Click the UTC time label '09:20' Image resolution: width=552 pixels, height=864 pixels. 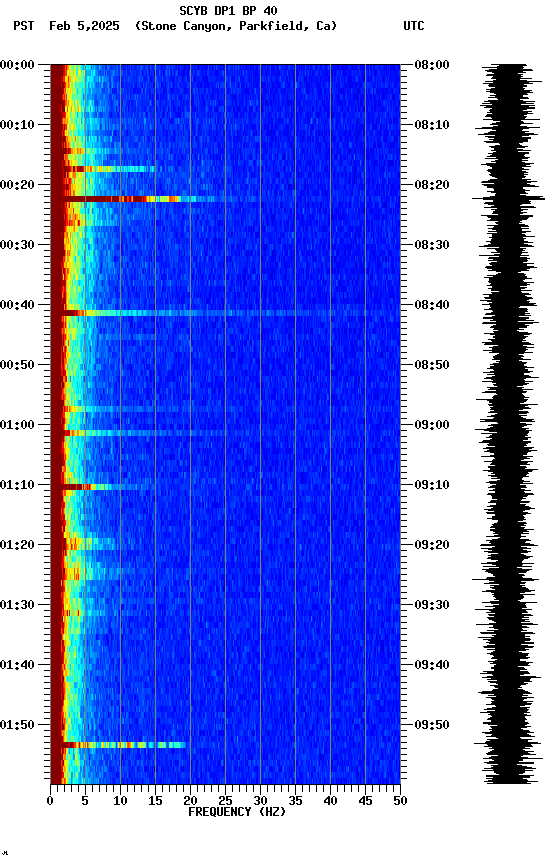click(x=432, y=545)
